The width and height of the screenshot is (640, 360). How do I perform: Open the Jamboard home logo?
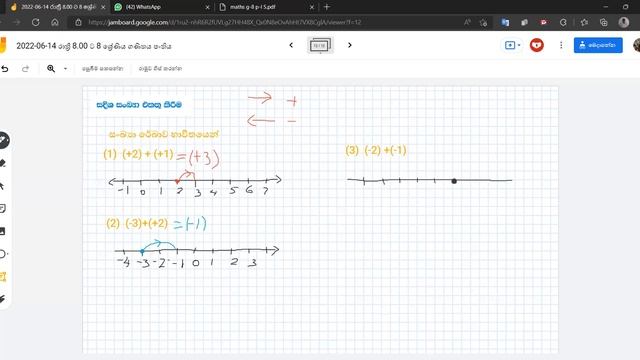3,45
